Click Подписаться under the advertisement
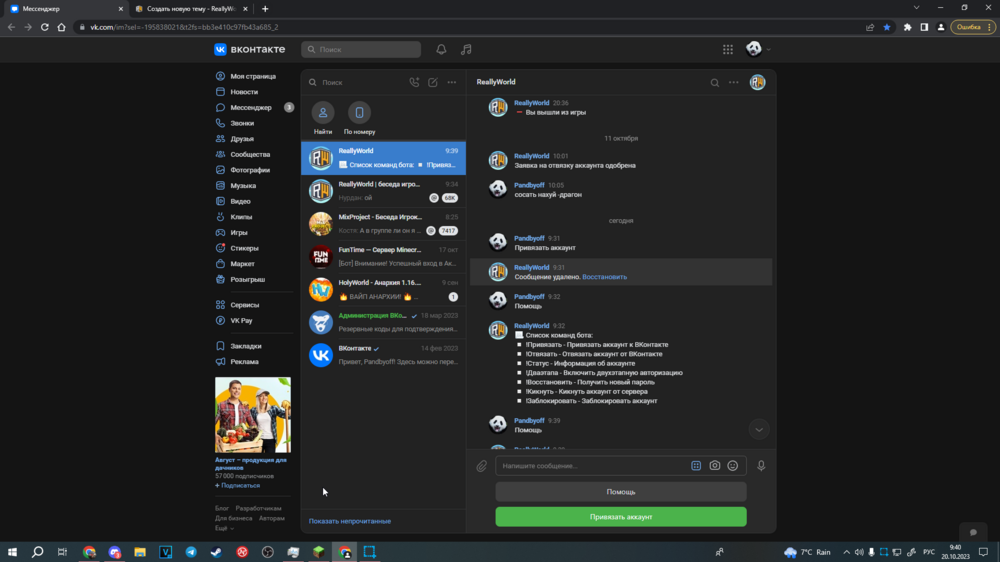Image resolution: width=1000 pixels, height=562 pixels. pyautogui.click(x=237, y=485)
